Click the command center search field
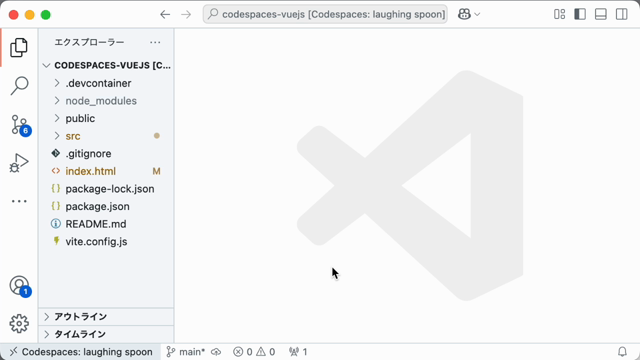The height and width of the screenshot is (360, 640). tap(325, 14)
